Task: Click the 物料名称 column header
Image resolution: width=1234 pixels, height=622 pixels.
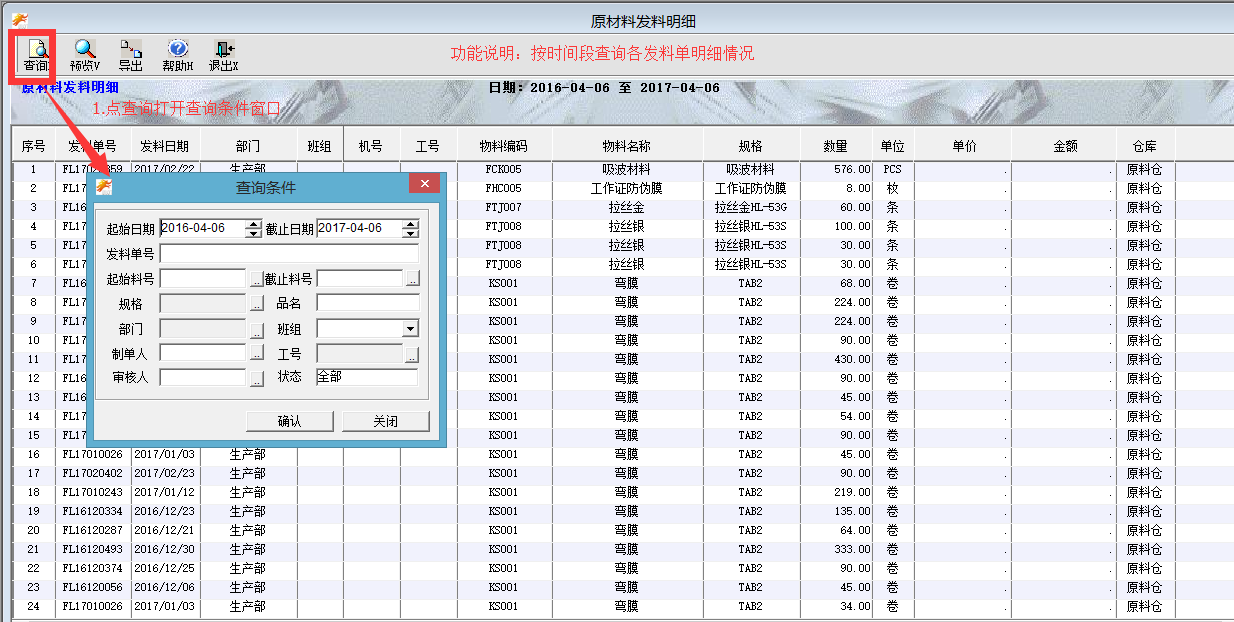Action: (x=627, y=146)
